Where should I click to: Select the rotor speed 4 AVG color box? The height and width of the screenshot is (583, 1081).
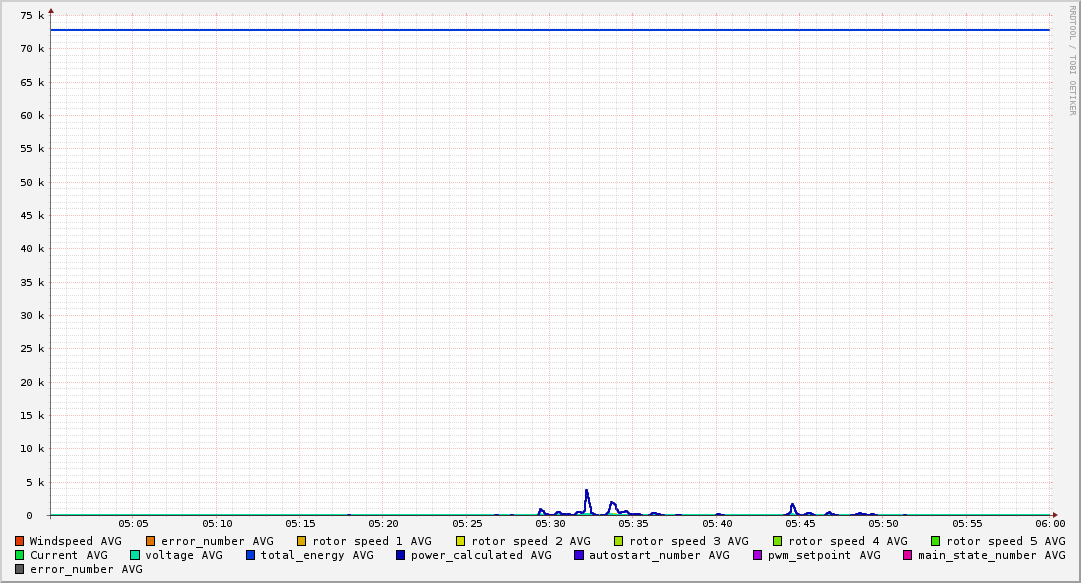pos(778,541)
